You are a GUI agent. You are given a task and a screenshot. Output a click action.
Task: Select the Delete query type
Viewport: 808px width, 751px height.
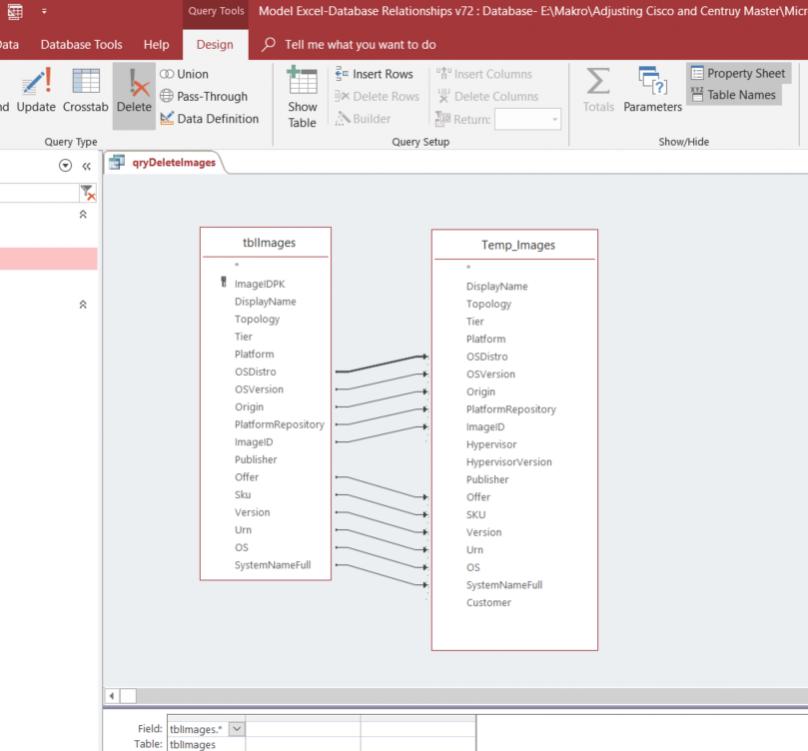point(132,97)
